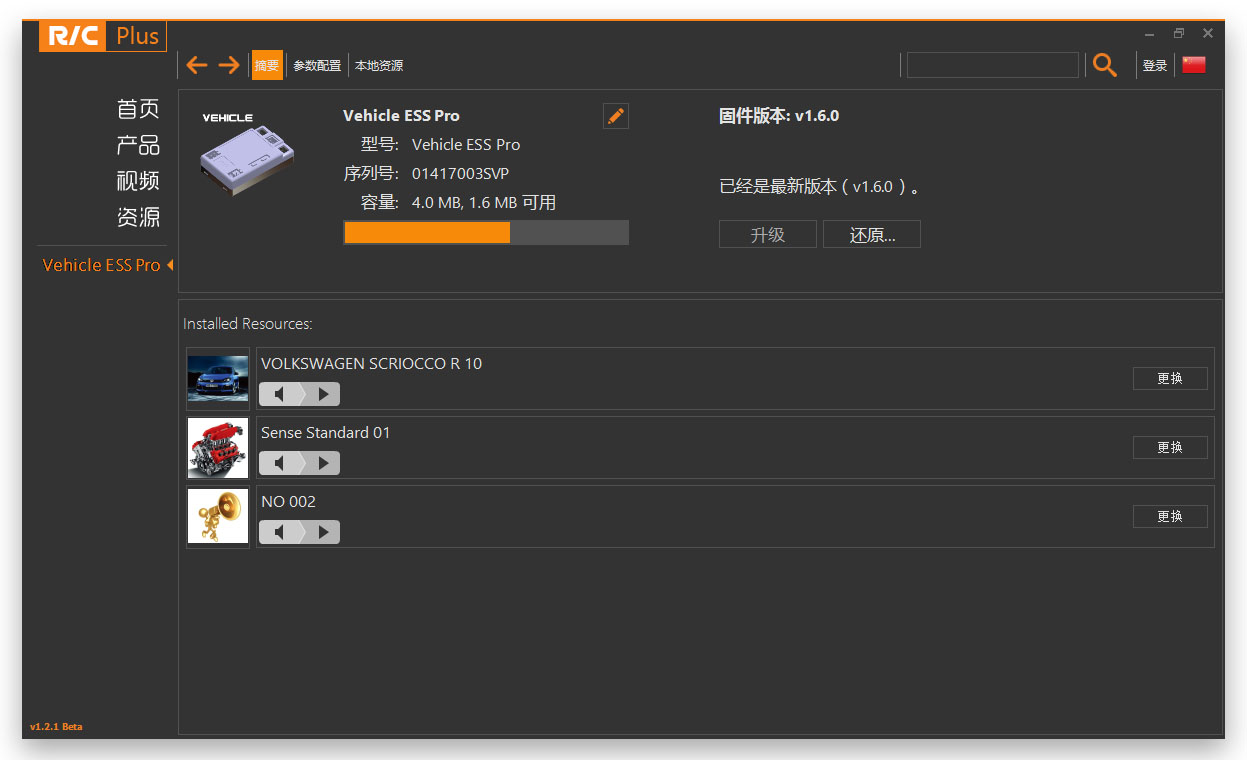This screenshot has width=1247, height=760.
Task: Click the 4.0 MB, 1.6 MB 可用 text
Action: 484,203
